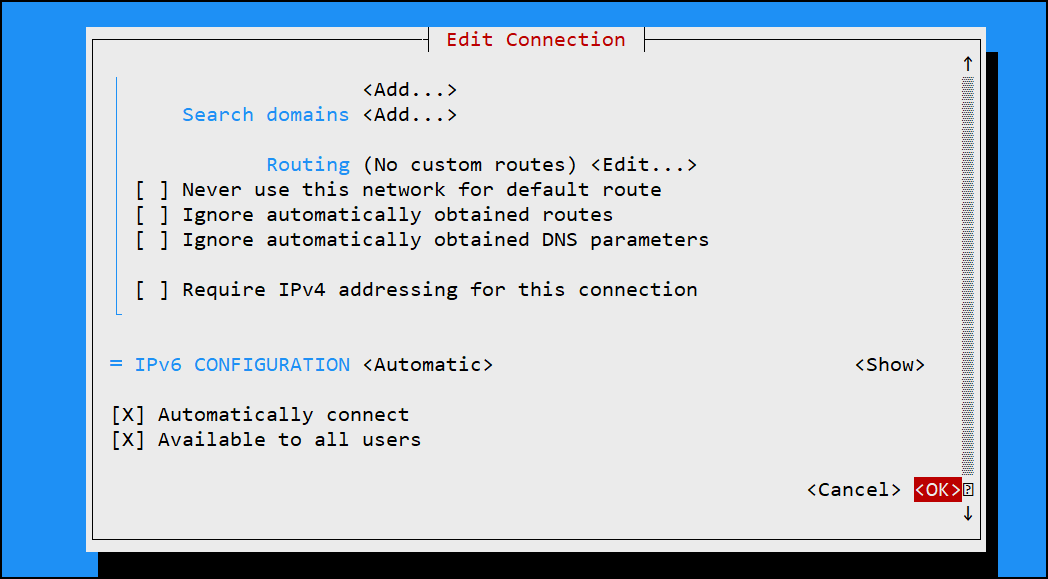
Task: Open Routing Edit... dialog
Action: point(644,165)
